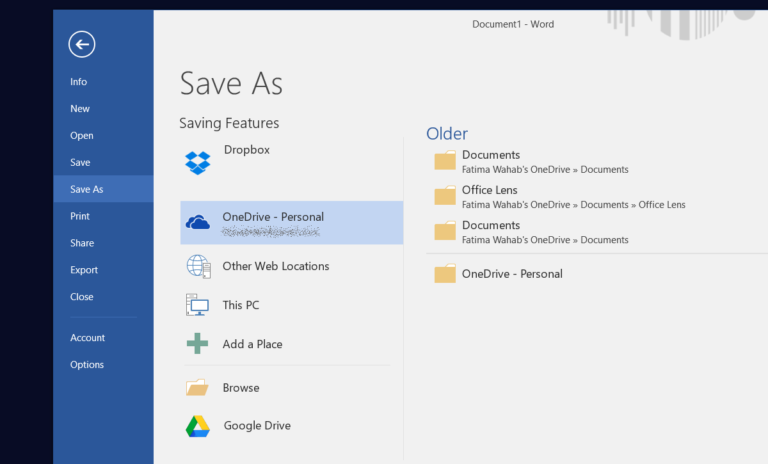
Task: Click Save in the backstage sidebar
Action: (80, 162)
